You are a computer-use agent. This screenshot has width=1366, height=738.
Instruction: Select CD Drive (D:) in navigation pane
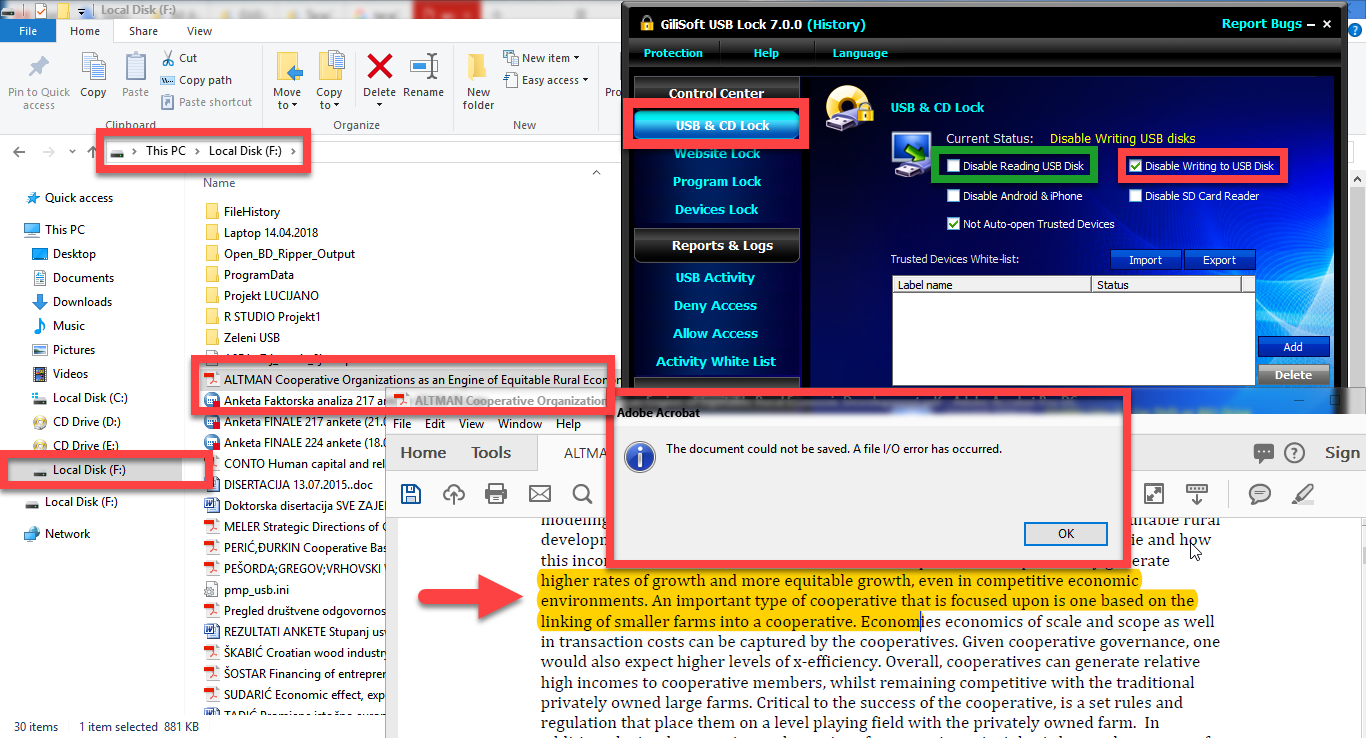click(x=86, y=422)
